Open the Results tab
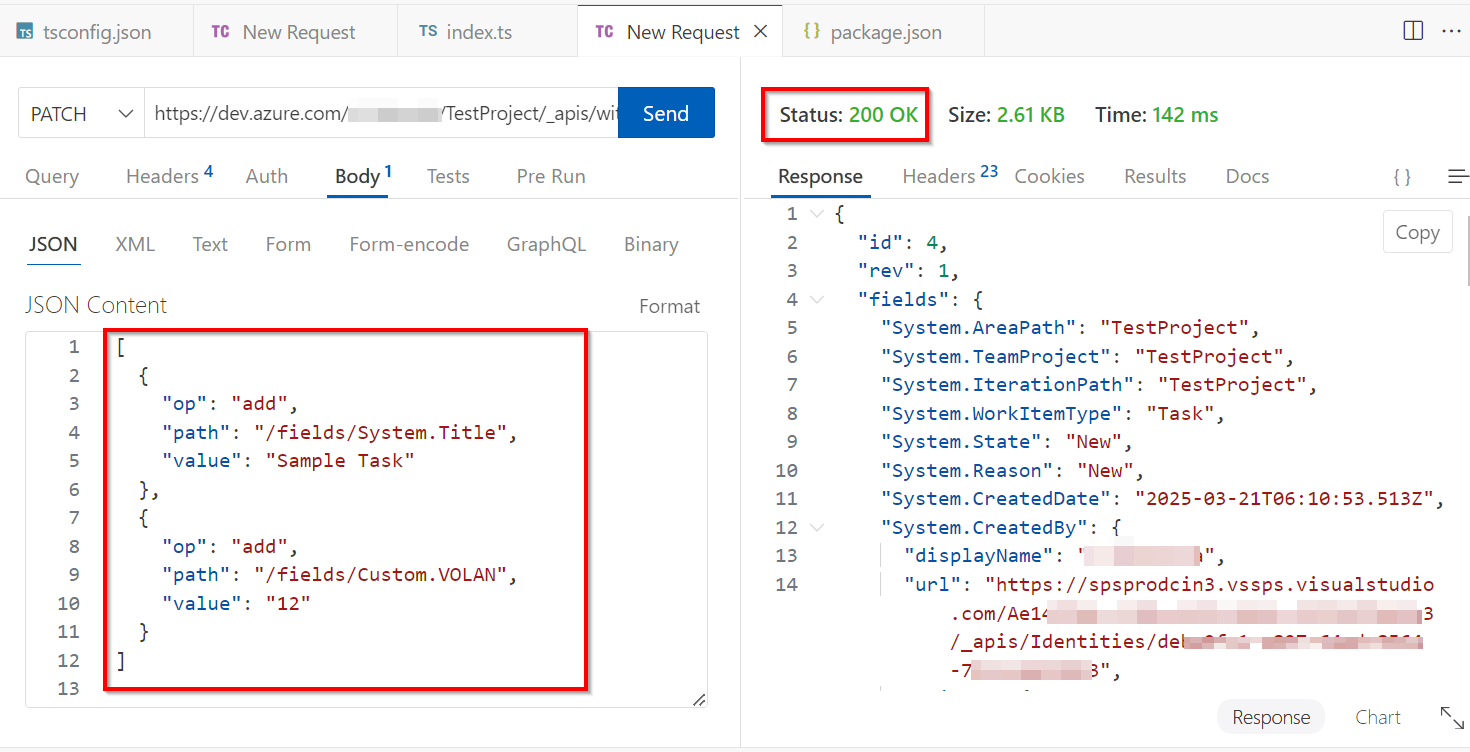Viewport: 1470px width, 752px height. tap(1155, 176)
